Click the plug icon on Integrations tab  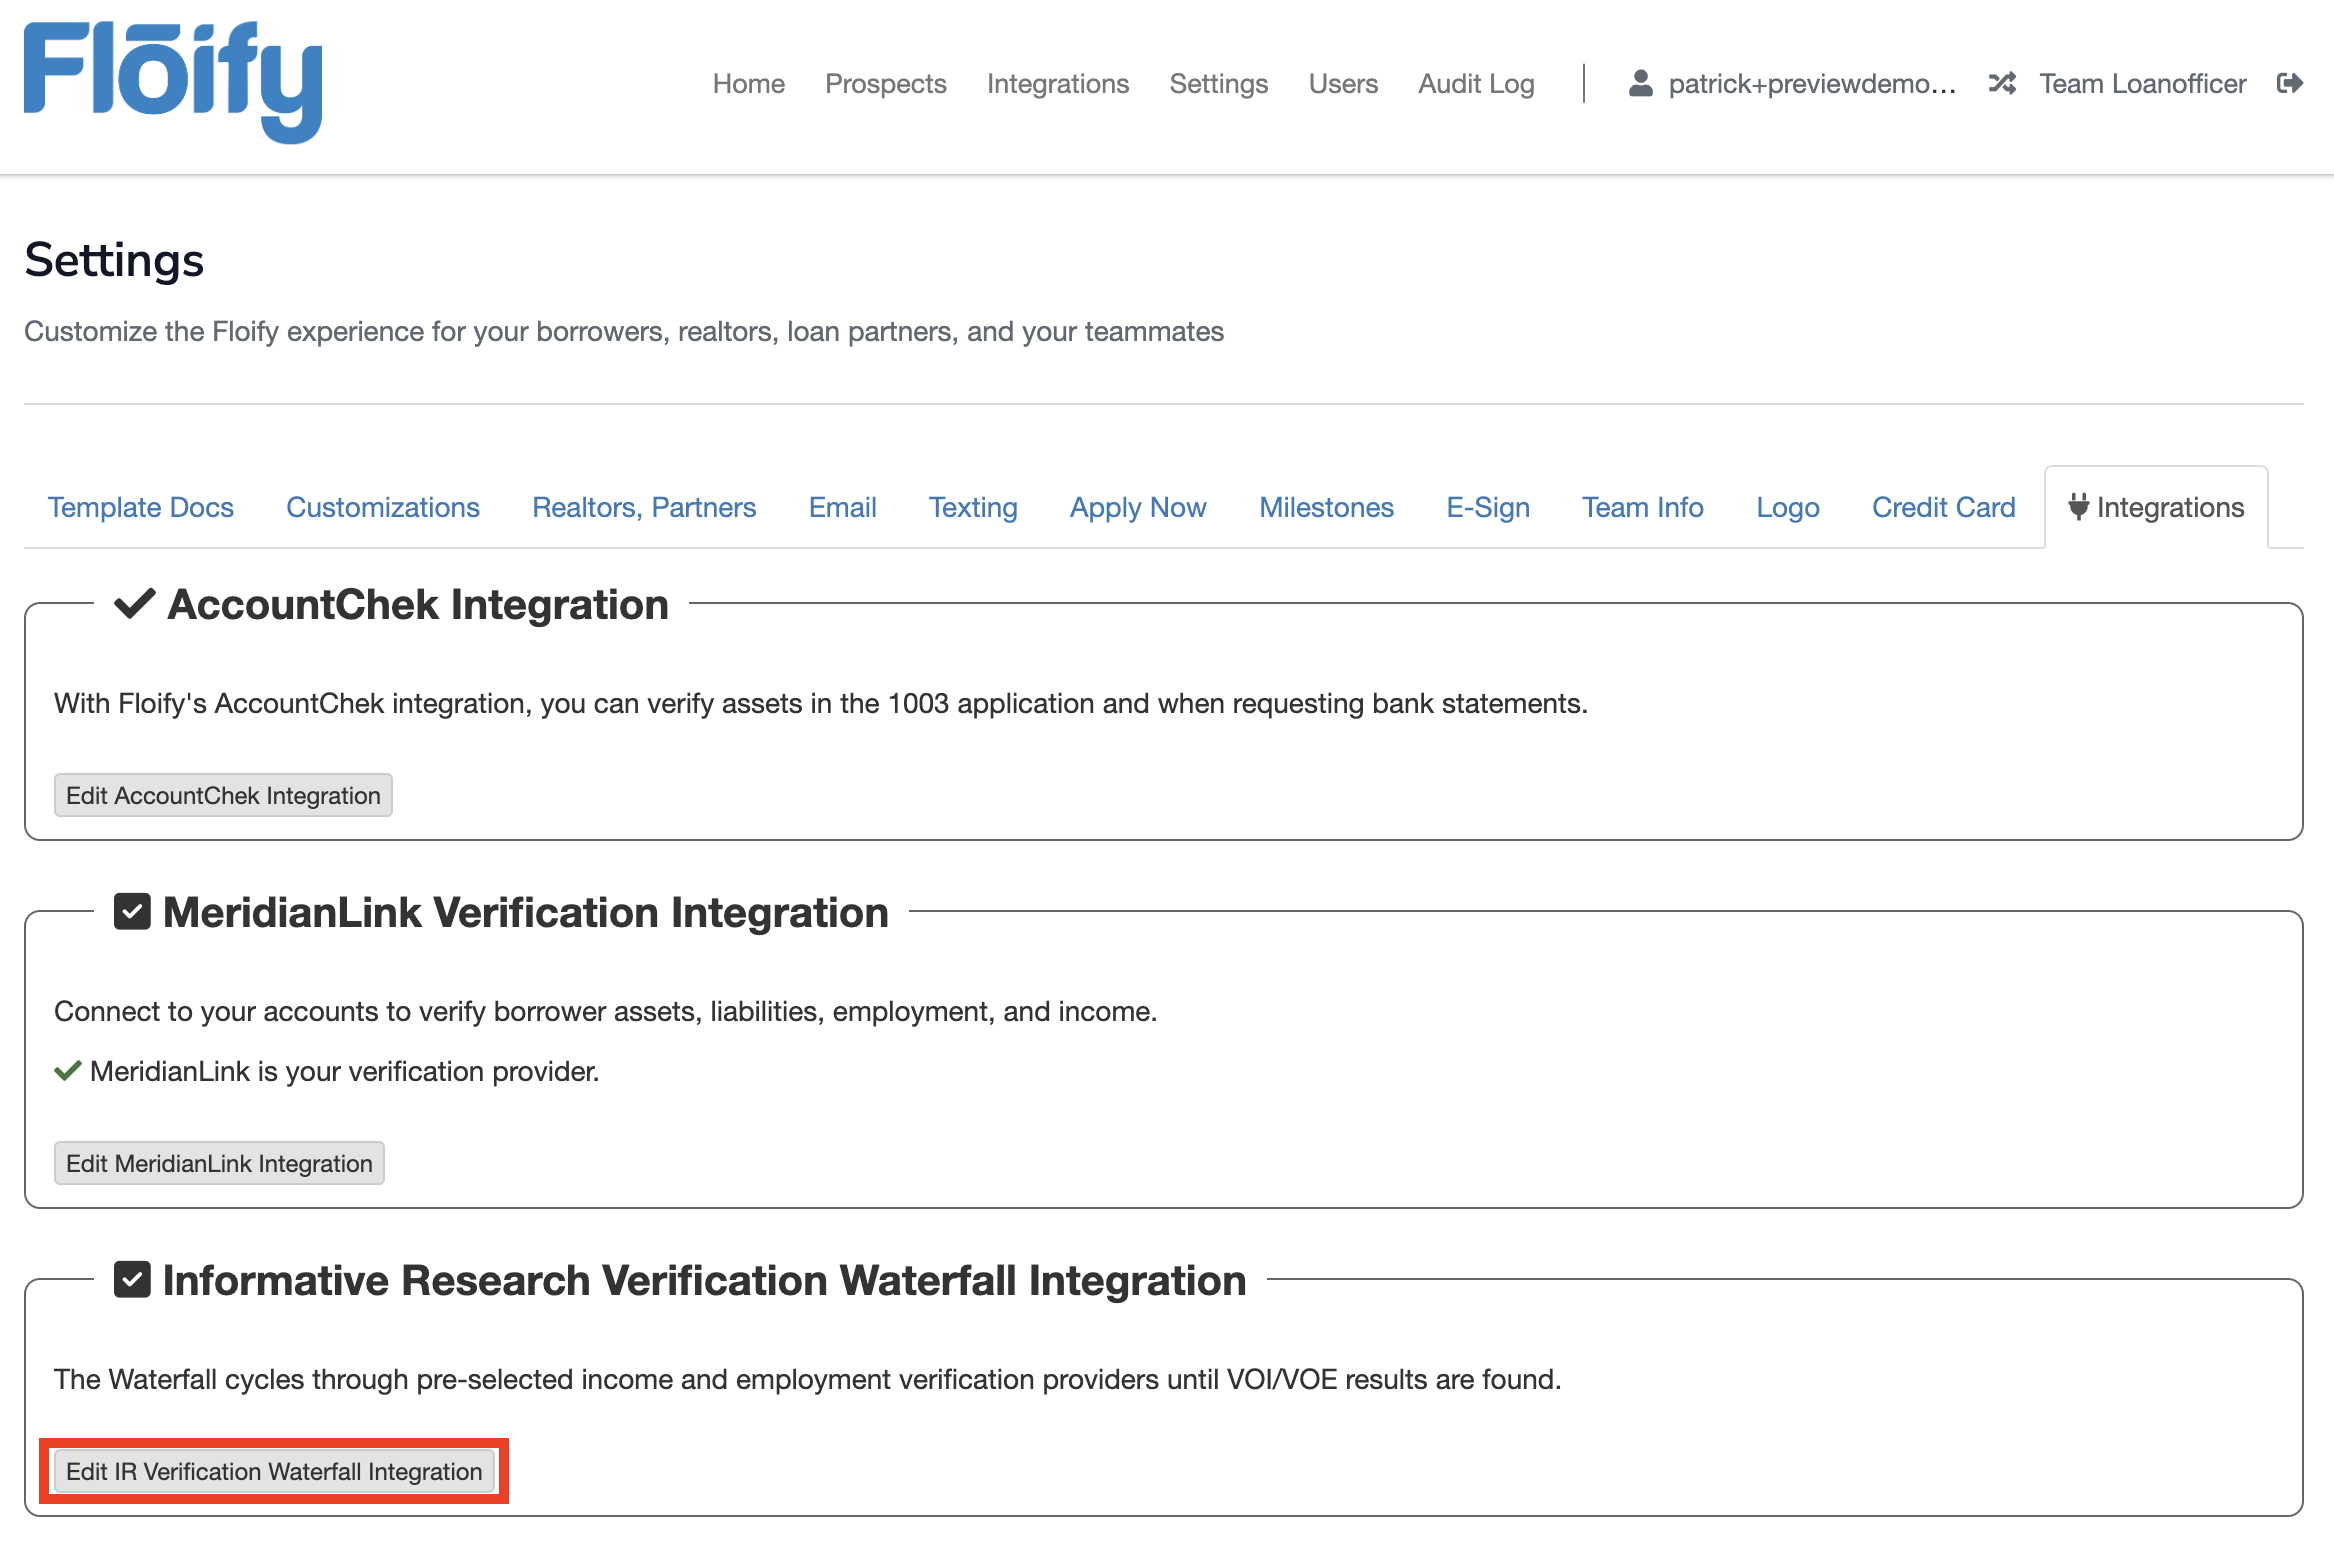tap(2078, 507)
